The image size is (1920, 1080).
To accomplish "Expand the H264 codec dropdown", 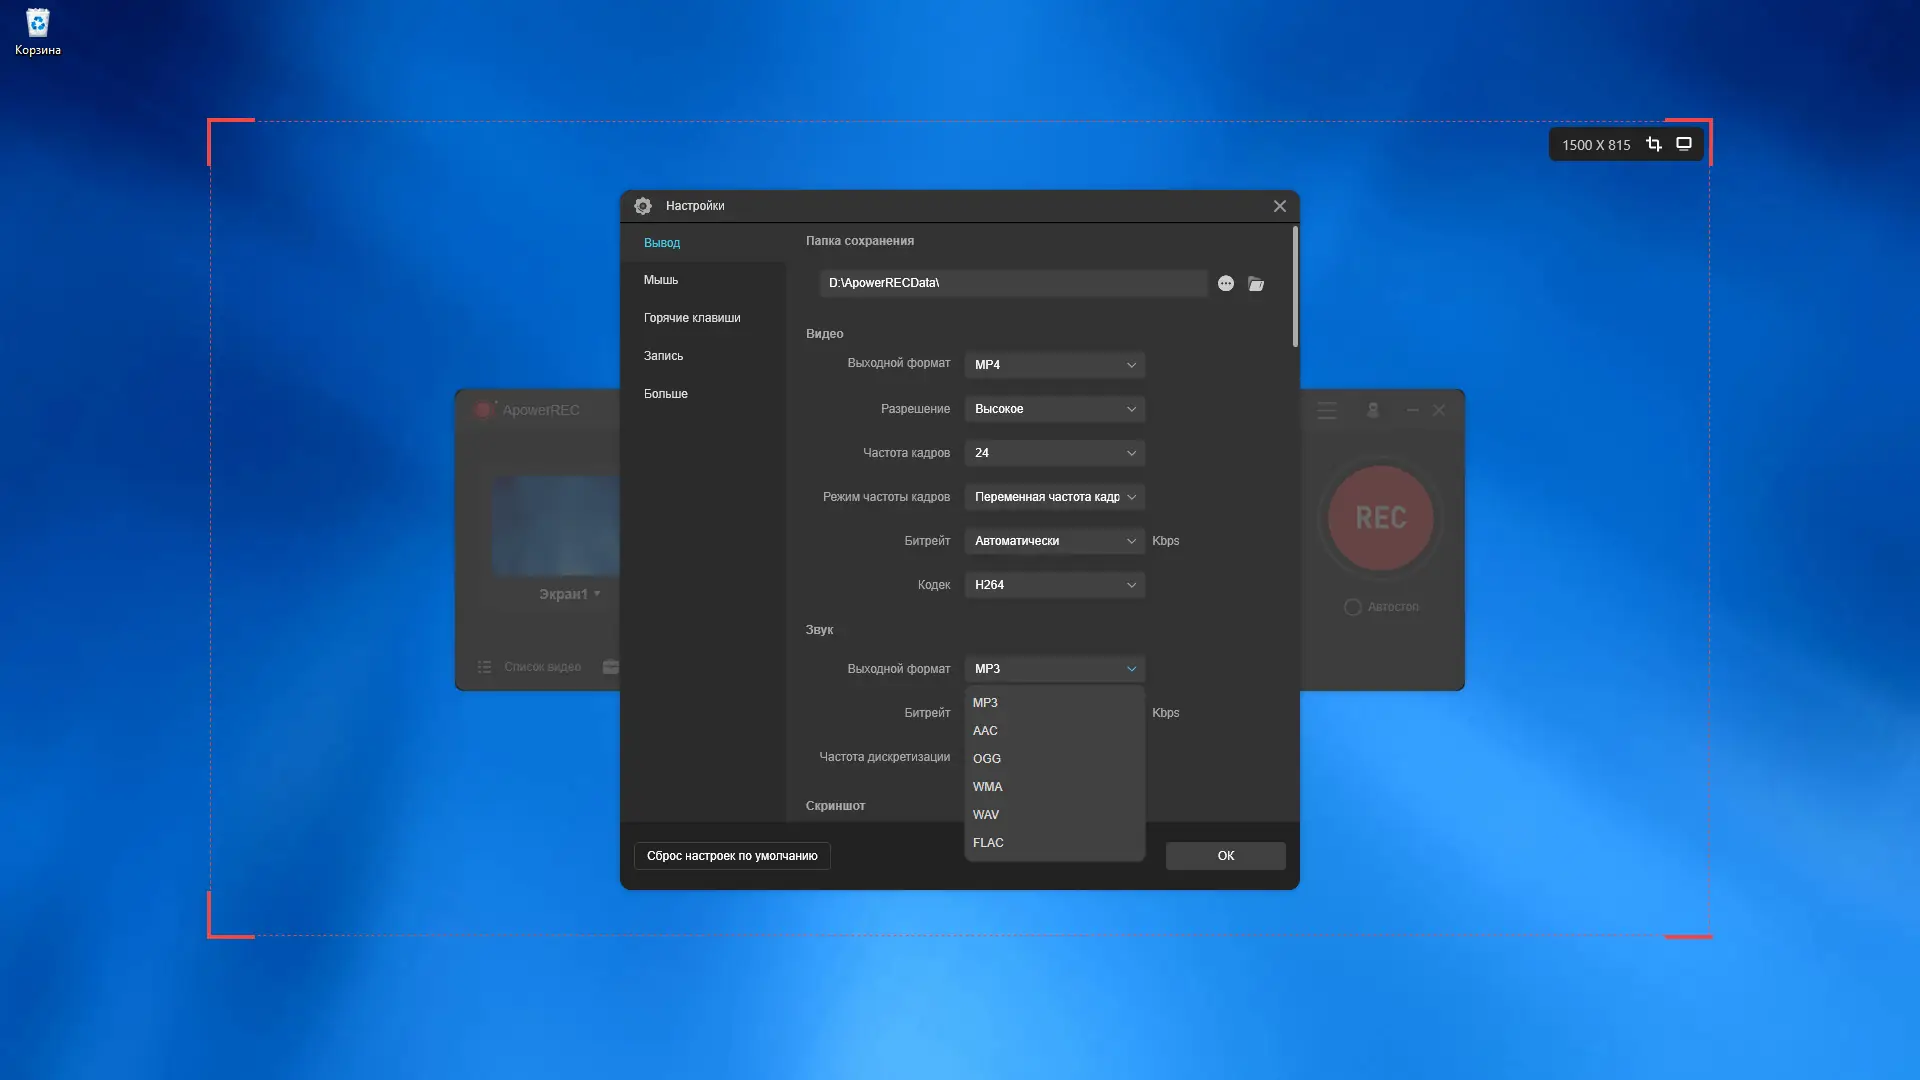I will 1054,585.
